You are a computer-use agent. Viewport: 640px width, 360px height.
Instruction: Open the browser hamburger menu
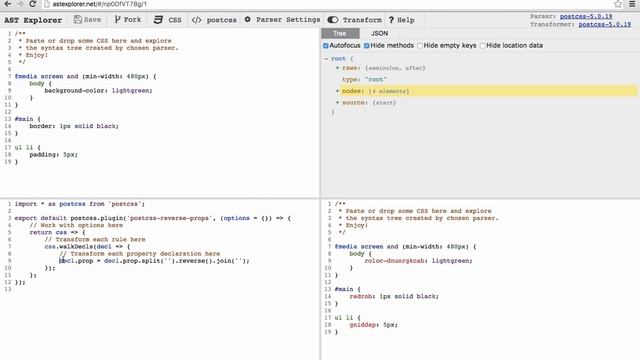pos(632,4)
